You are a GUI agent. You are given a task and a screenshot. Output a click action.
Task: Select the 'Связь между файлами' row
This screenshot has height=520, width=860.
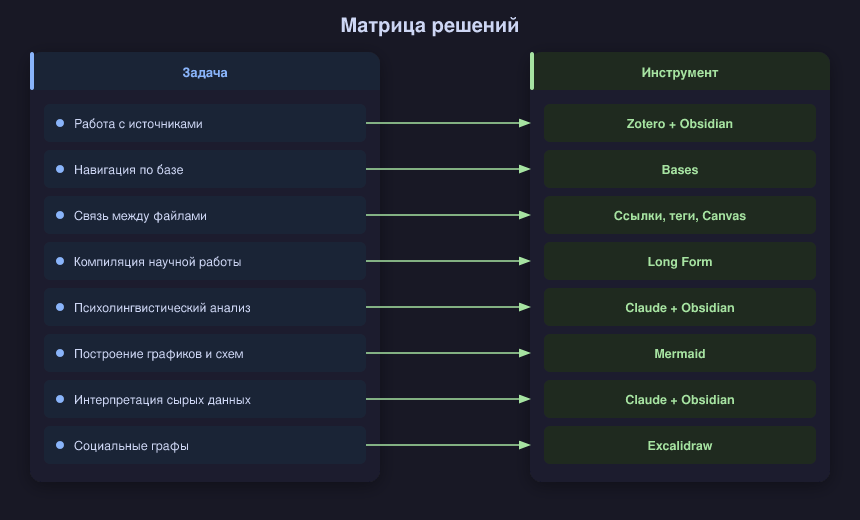(205, 216)
